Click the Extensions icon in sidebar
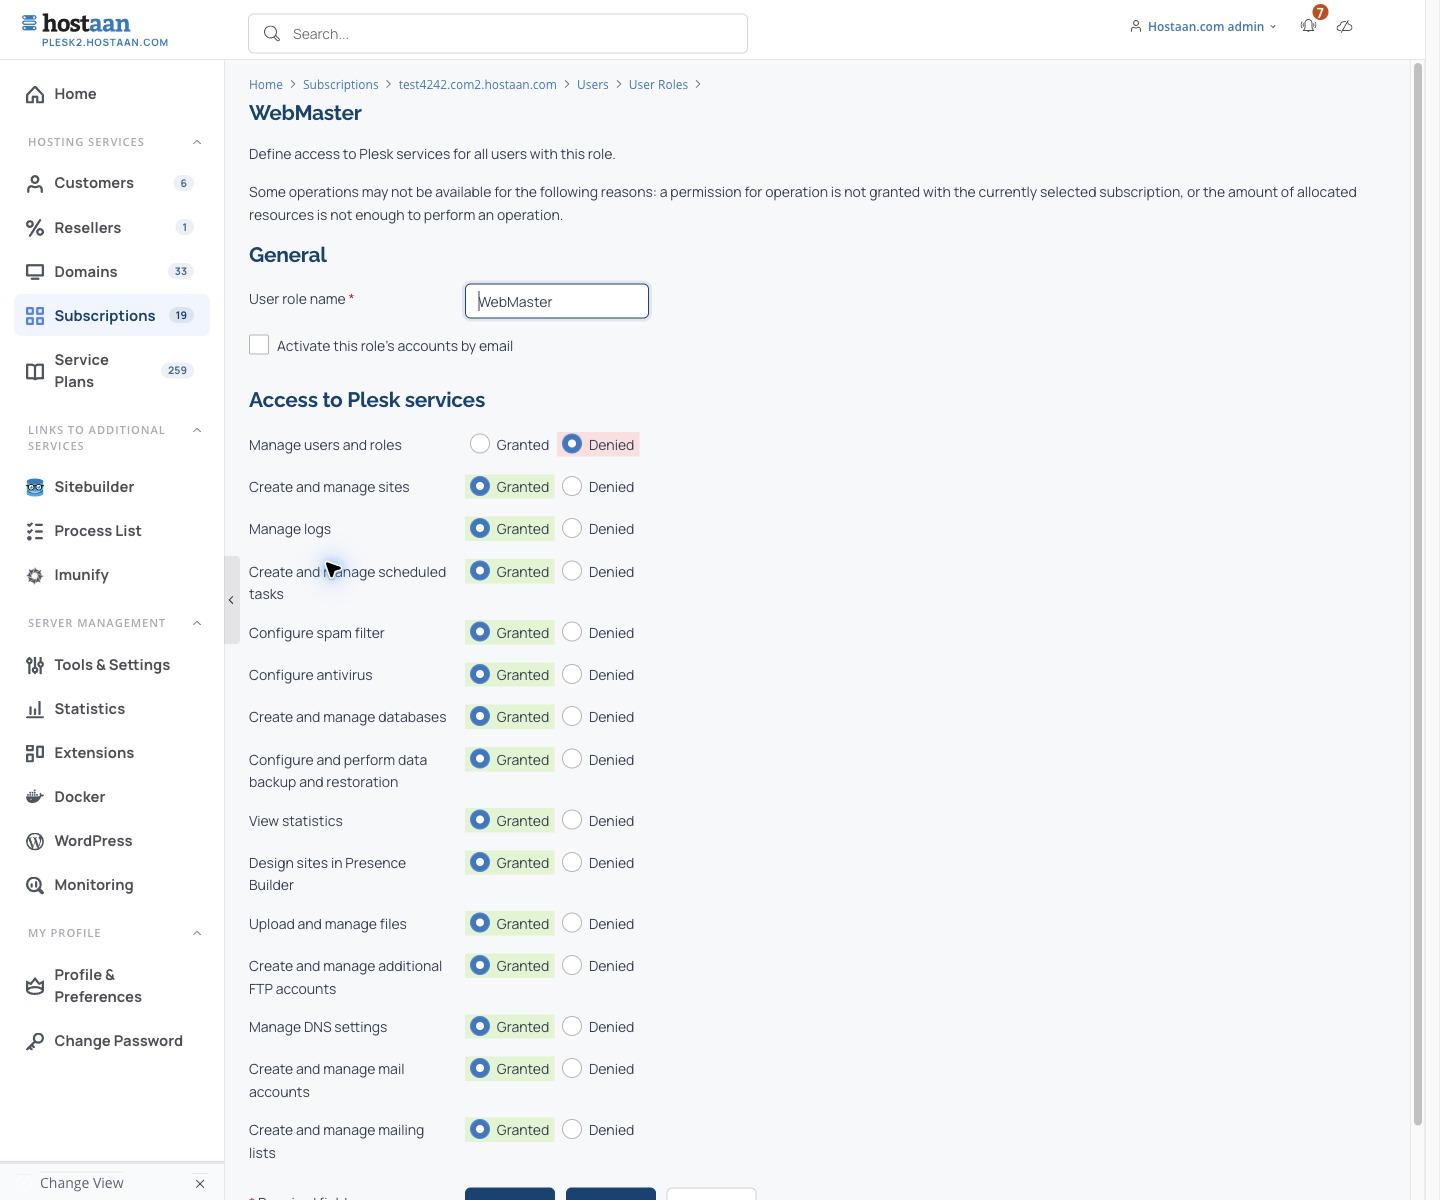The image size is (1440, 1200). tap(35, 753)
